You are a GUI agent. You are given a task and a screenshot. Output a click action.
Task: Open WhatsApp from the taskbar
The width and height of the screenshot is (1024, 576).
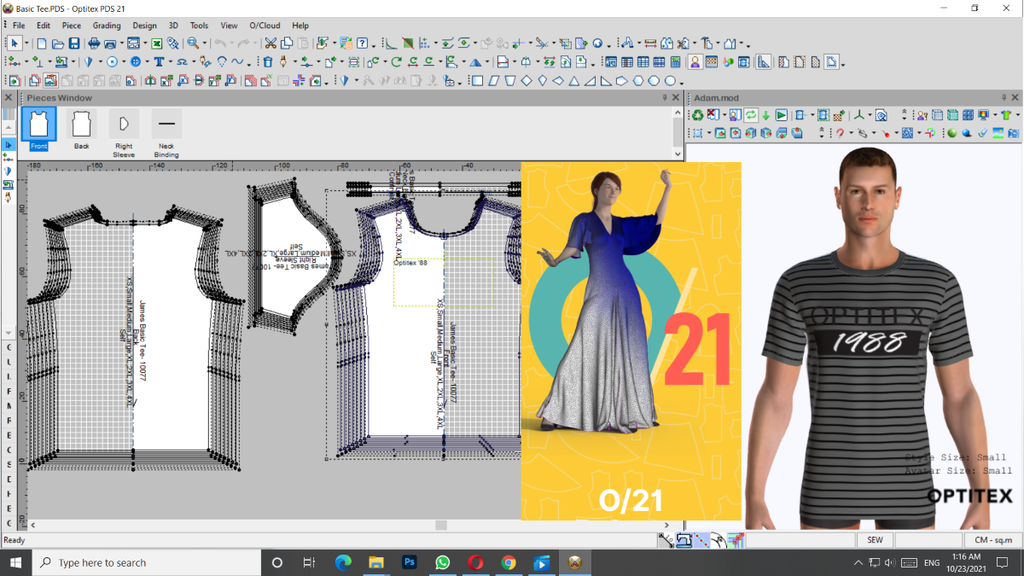pyautogui.click(x=442, y=562)
